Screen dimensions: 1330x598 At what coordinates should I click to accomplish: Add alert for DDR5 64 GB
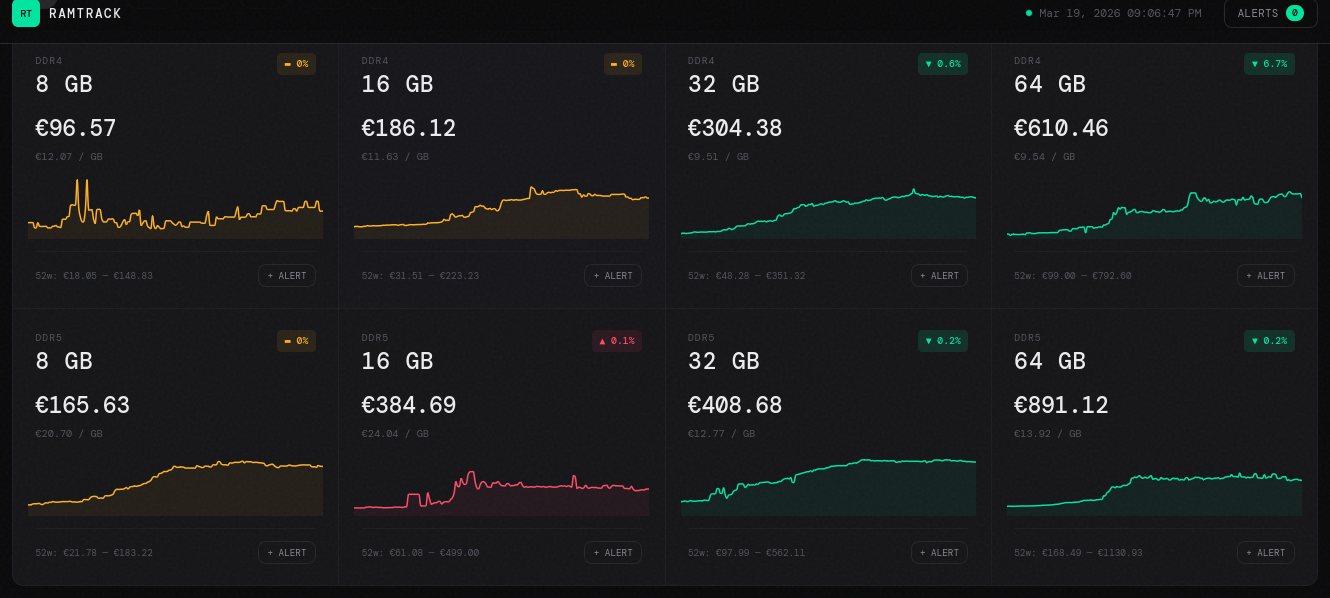[1265, 553]
